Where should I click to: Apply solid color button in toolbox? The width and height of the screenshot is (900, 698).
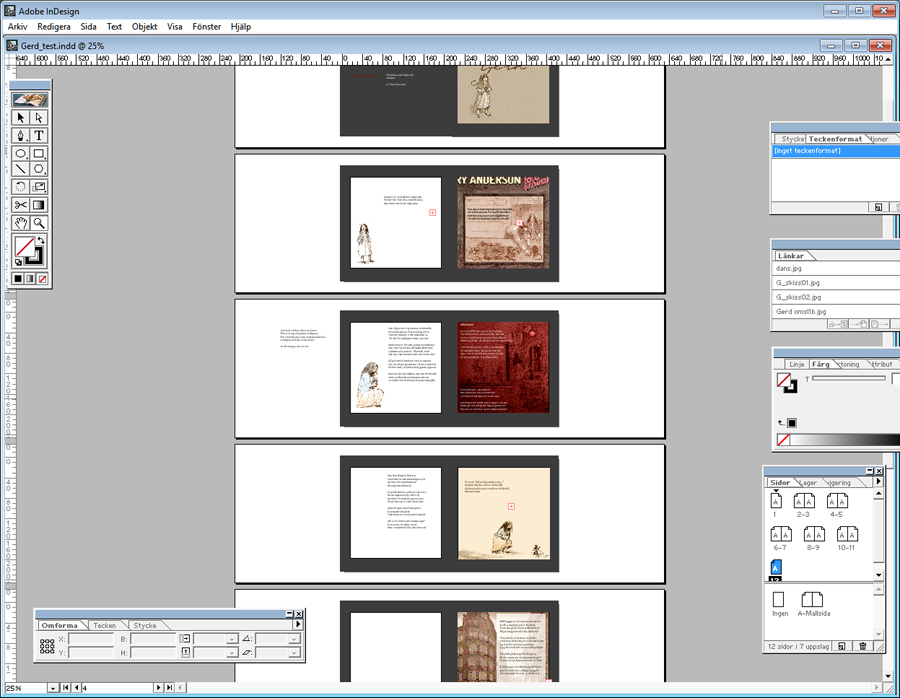(18, 279)
